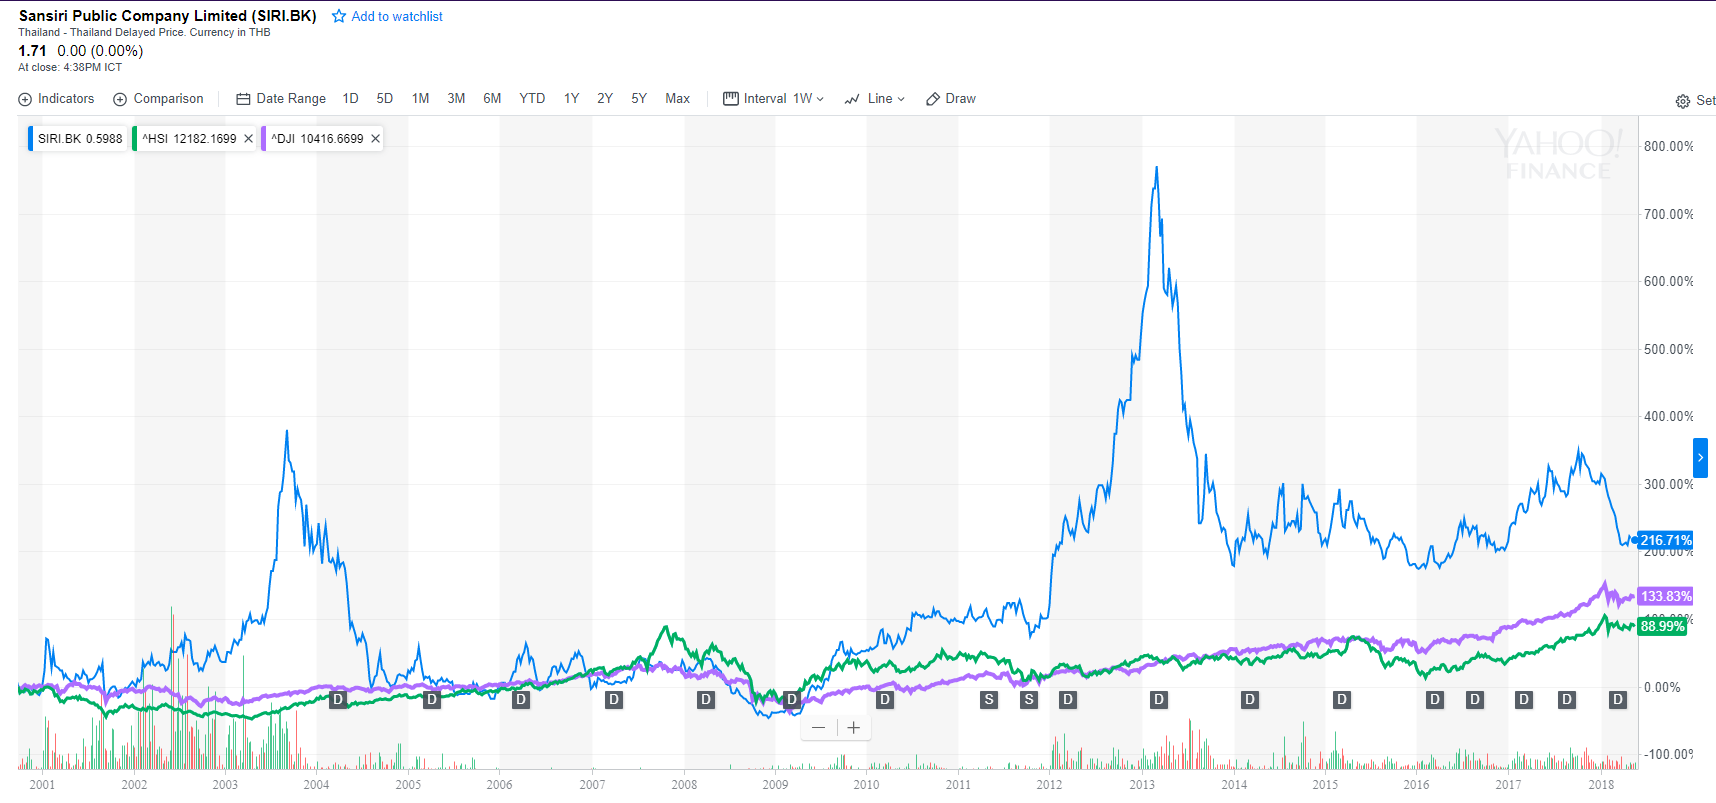
Task: Remove the ^HSI comparison with its X
Action: (248, 139)
